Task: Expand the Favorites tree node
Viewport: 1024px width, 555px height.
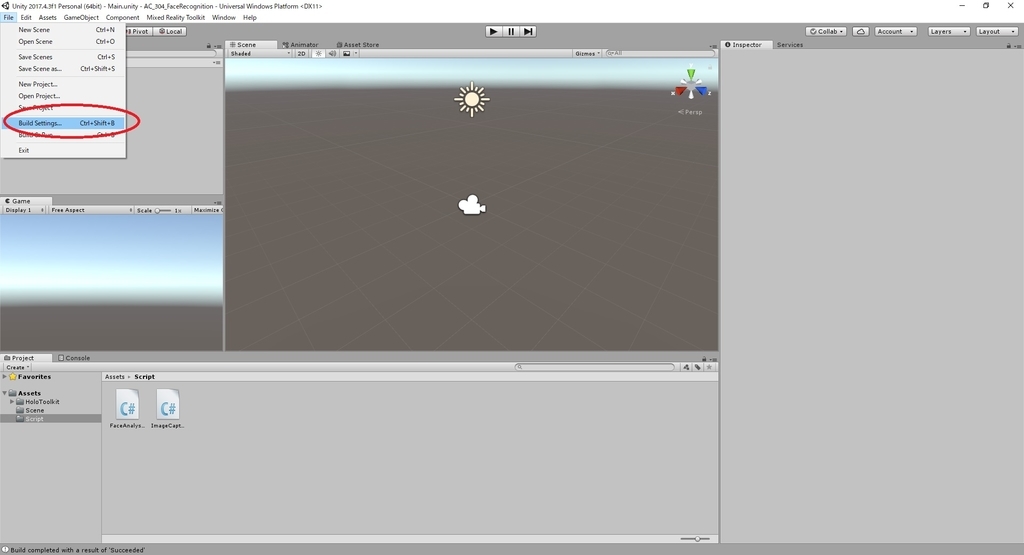Action: click(x=5, y=377)
